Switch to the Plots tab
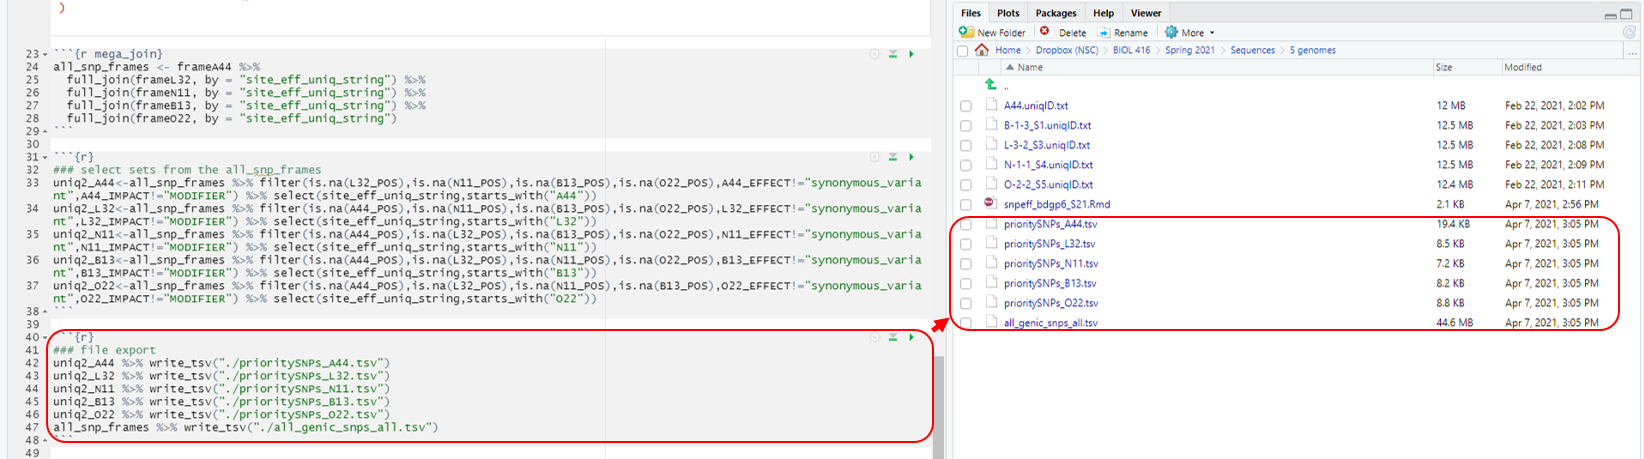This screenshot has height=459, width=1644. click(x=1008, y=13)
